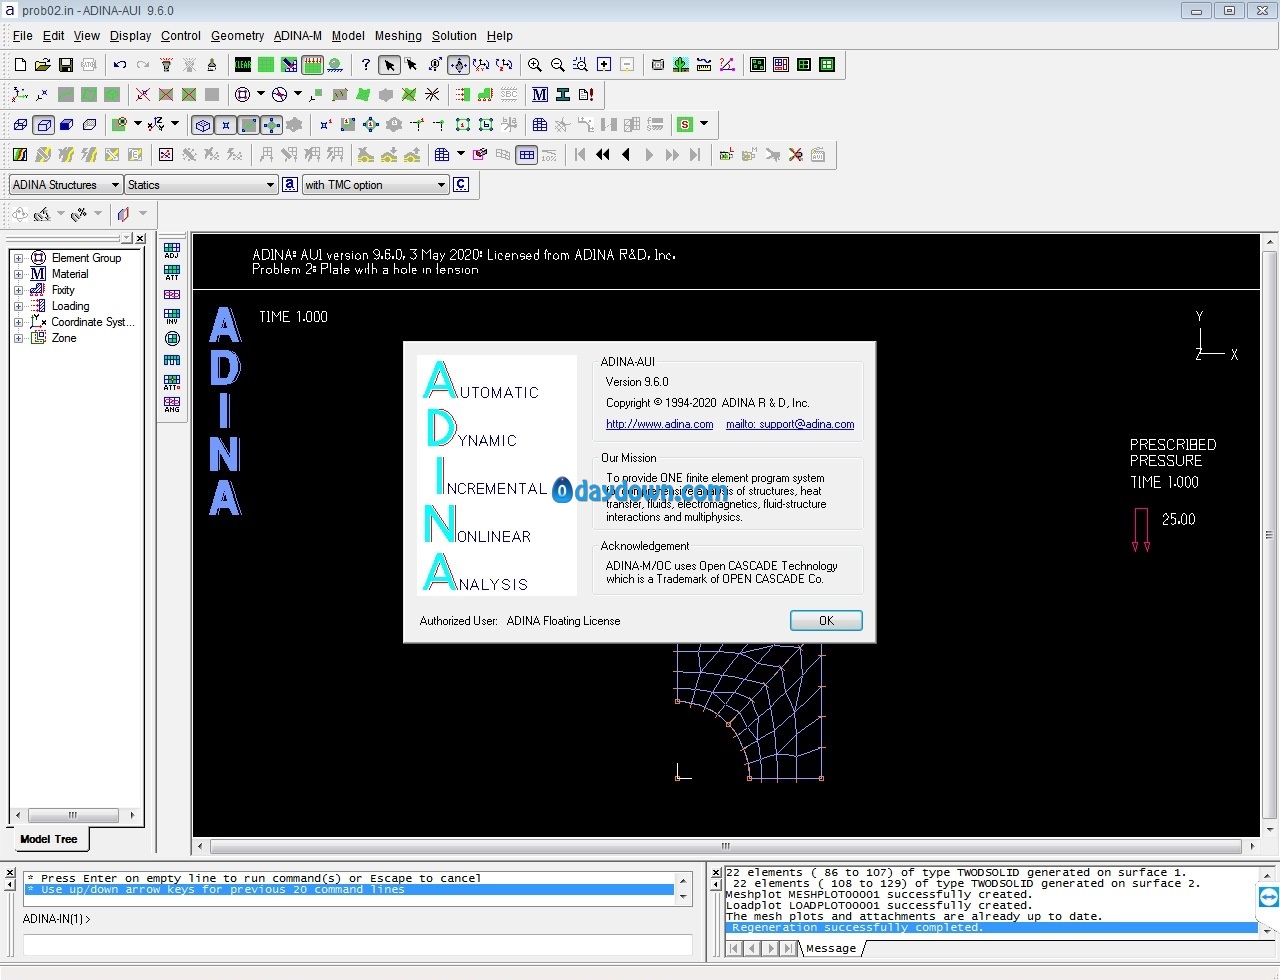The width and height of the screenshot is (1280, 980).
Task: Activate the Dynamic Pan tool
Action: [x=458, y=65]
